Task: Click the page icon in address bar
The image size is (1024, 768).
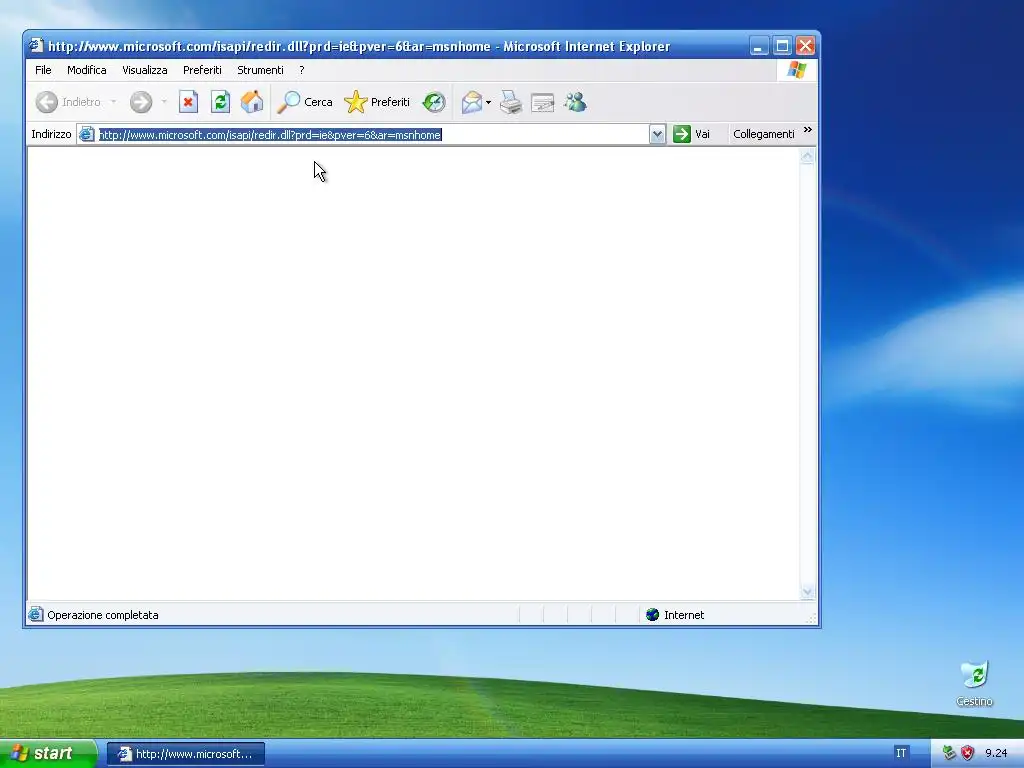Action: (86, 135)
